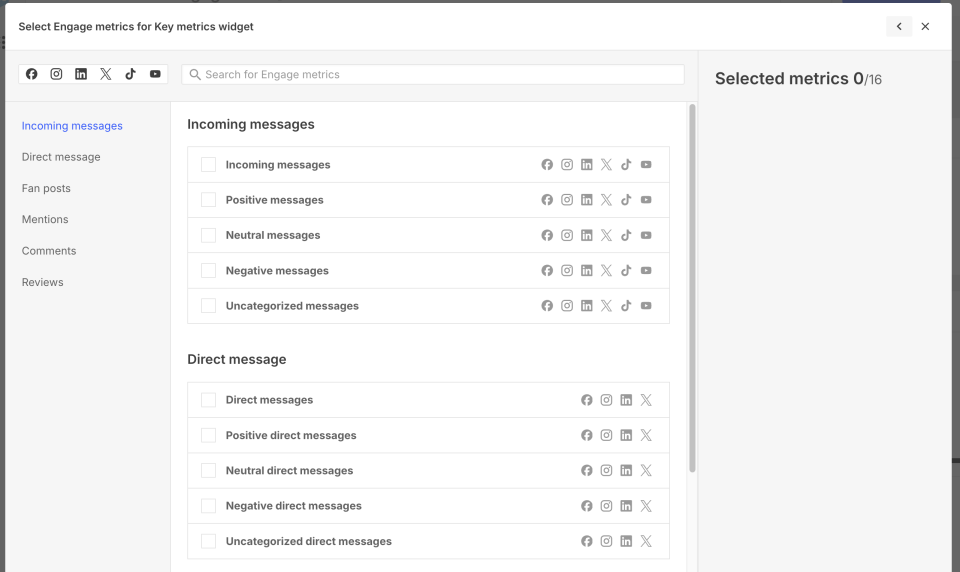Click Facebook icon in Incoming messages row
Viewport: 960px width, 572px height.
[547, 165]
